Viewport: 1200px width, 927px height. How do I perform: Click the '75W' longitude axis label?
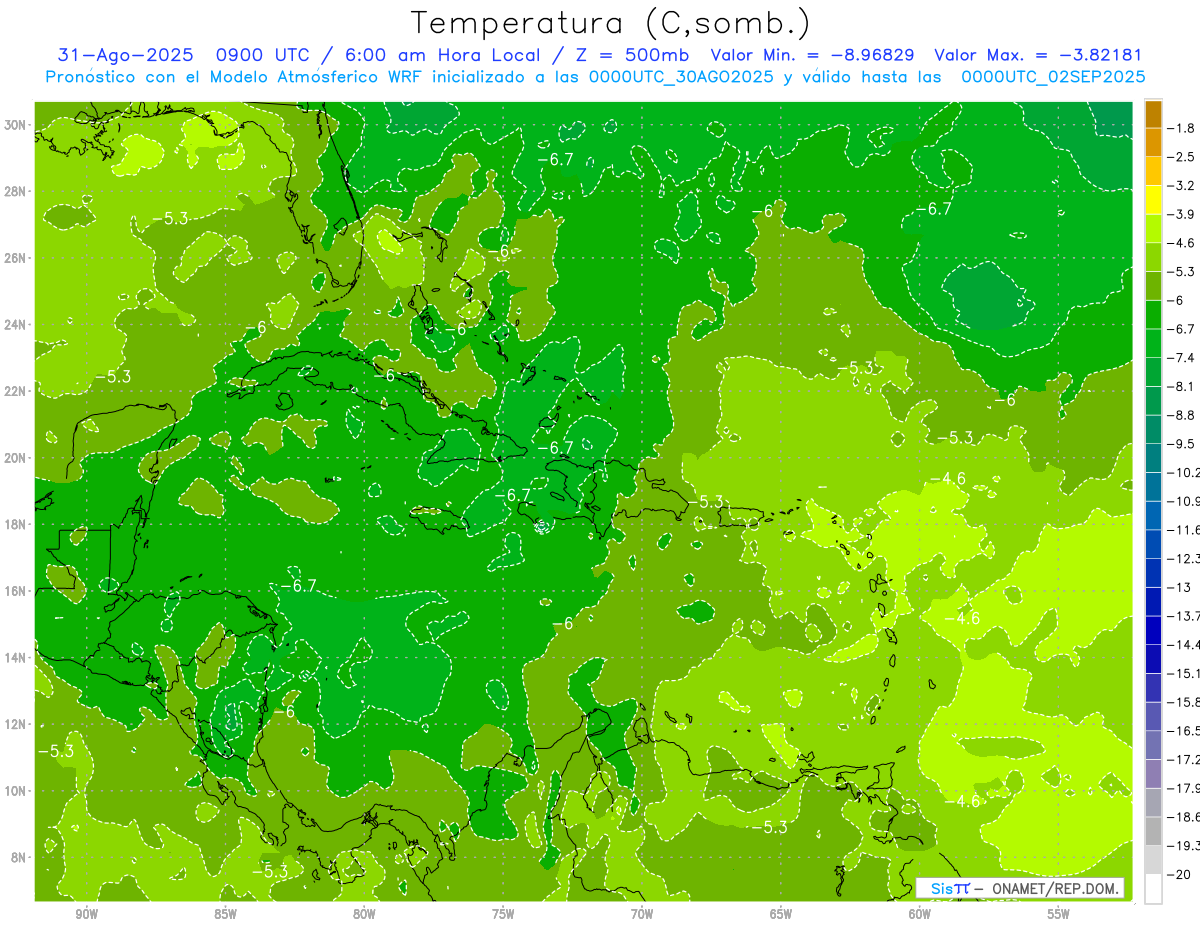[x=503, y=914]
